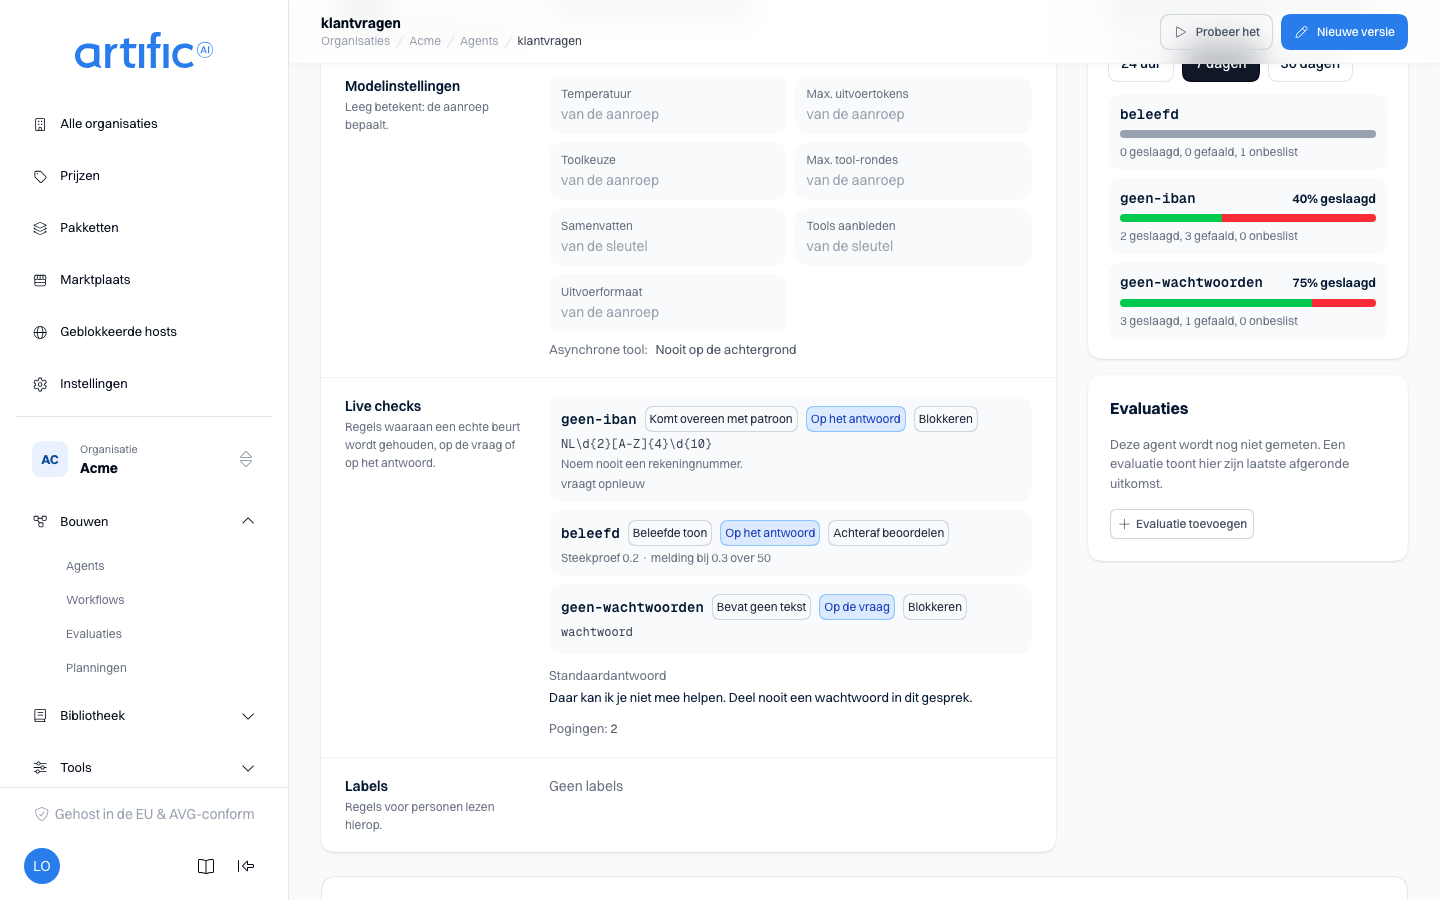Viewport: 1440px width, 900px height.
Task: Click the '40% geslaagd' text
Action: pos(1334,199)
